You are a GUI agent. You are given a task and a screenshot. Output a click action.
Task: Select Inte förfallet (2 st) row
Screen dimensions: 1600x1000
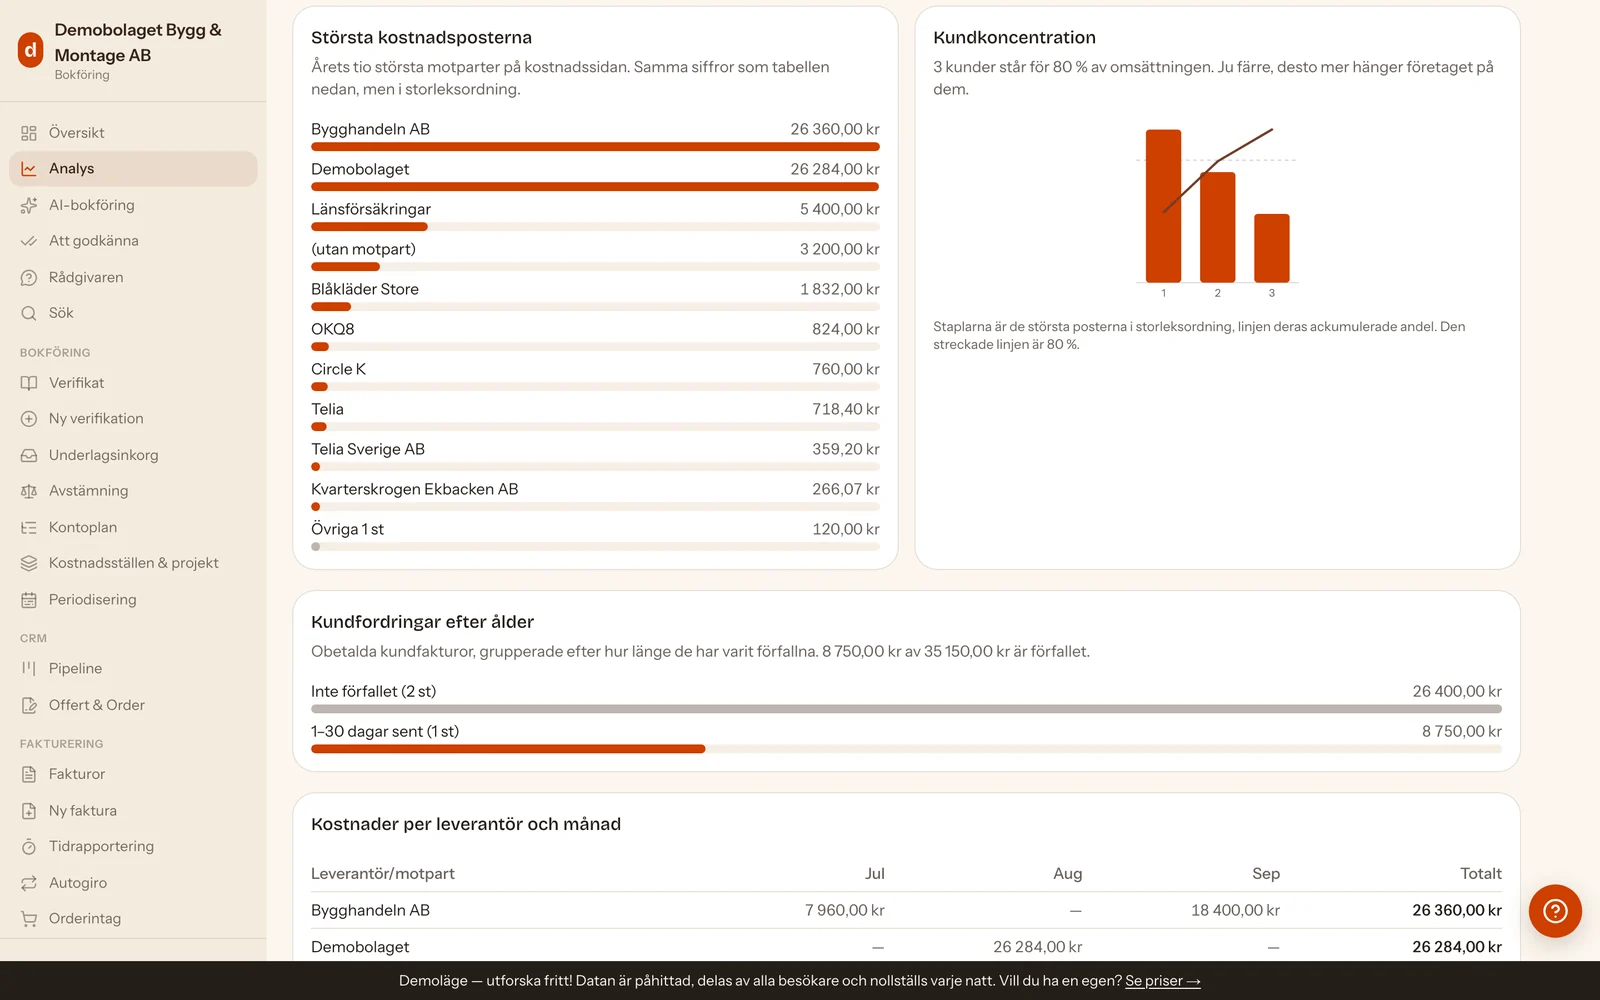pyautogui.click(x=906, y=698)
